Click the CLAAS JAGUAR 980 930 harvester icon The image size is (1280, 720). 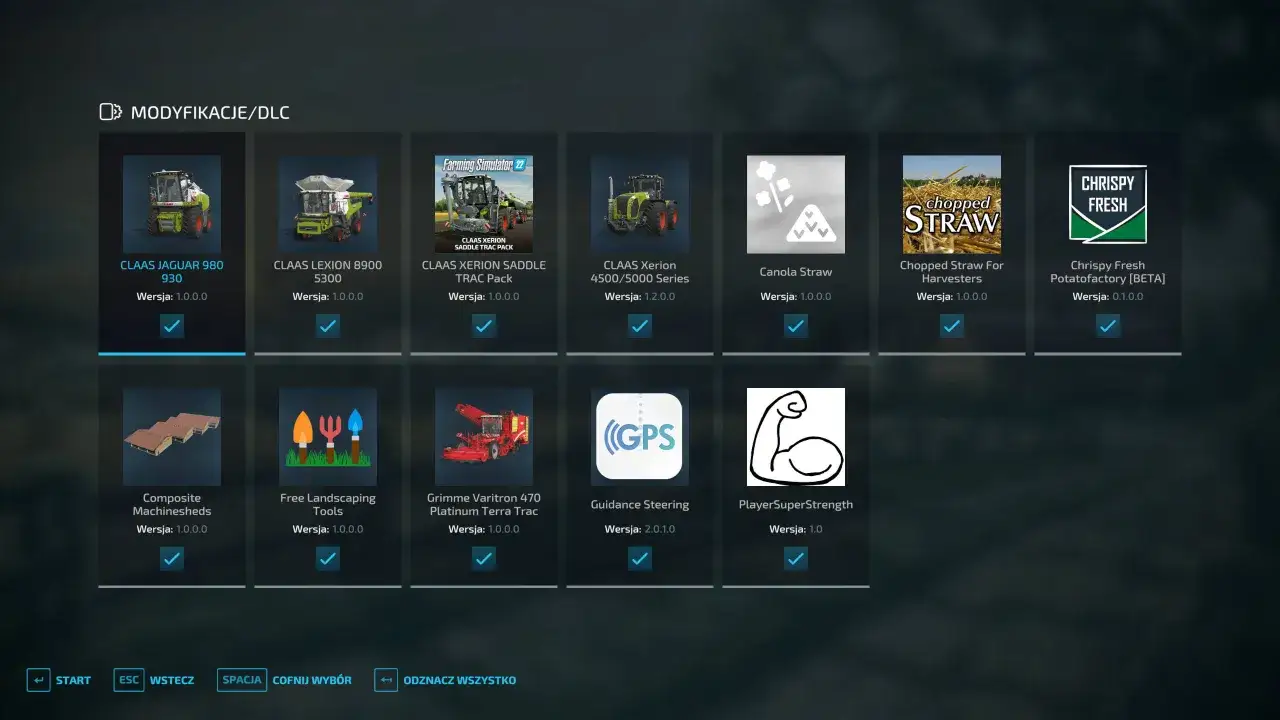click(172, 204)
